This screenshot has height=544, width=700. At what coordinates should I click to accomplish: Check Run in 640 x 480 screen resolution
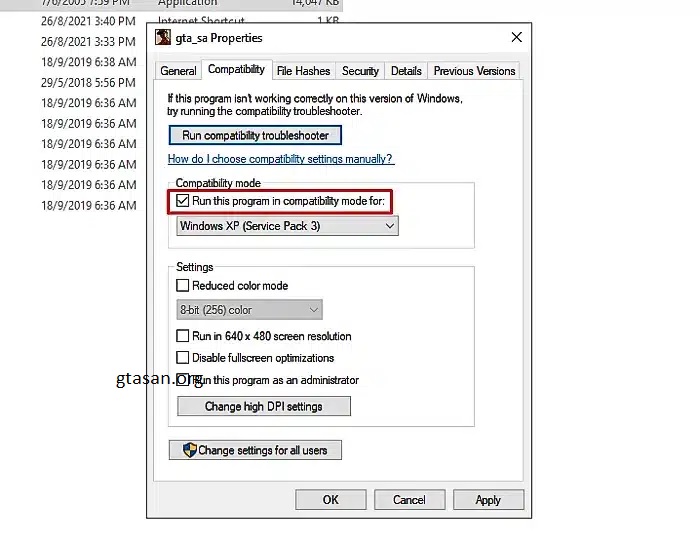(183, 336)
